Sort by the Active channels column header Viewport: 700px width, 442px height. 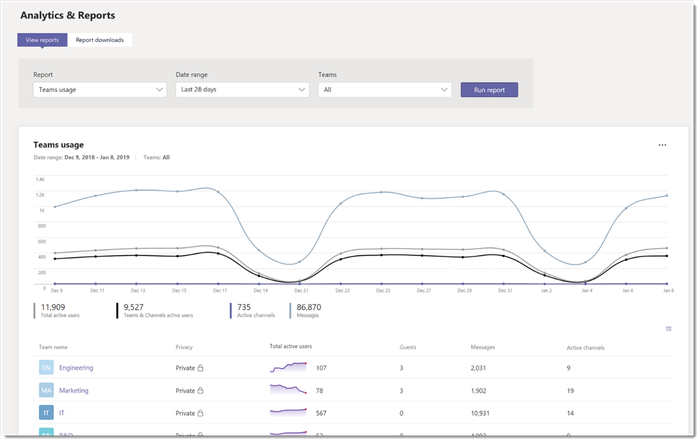(x=585, y=347)
